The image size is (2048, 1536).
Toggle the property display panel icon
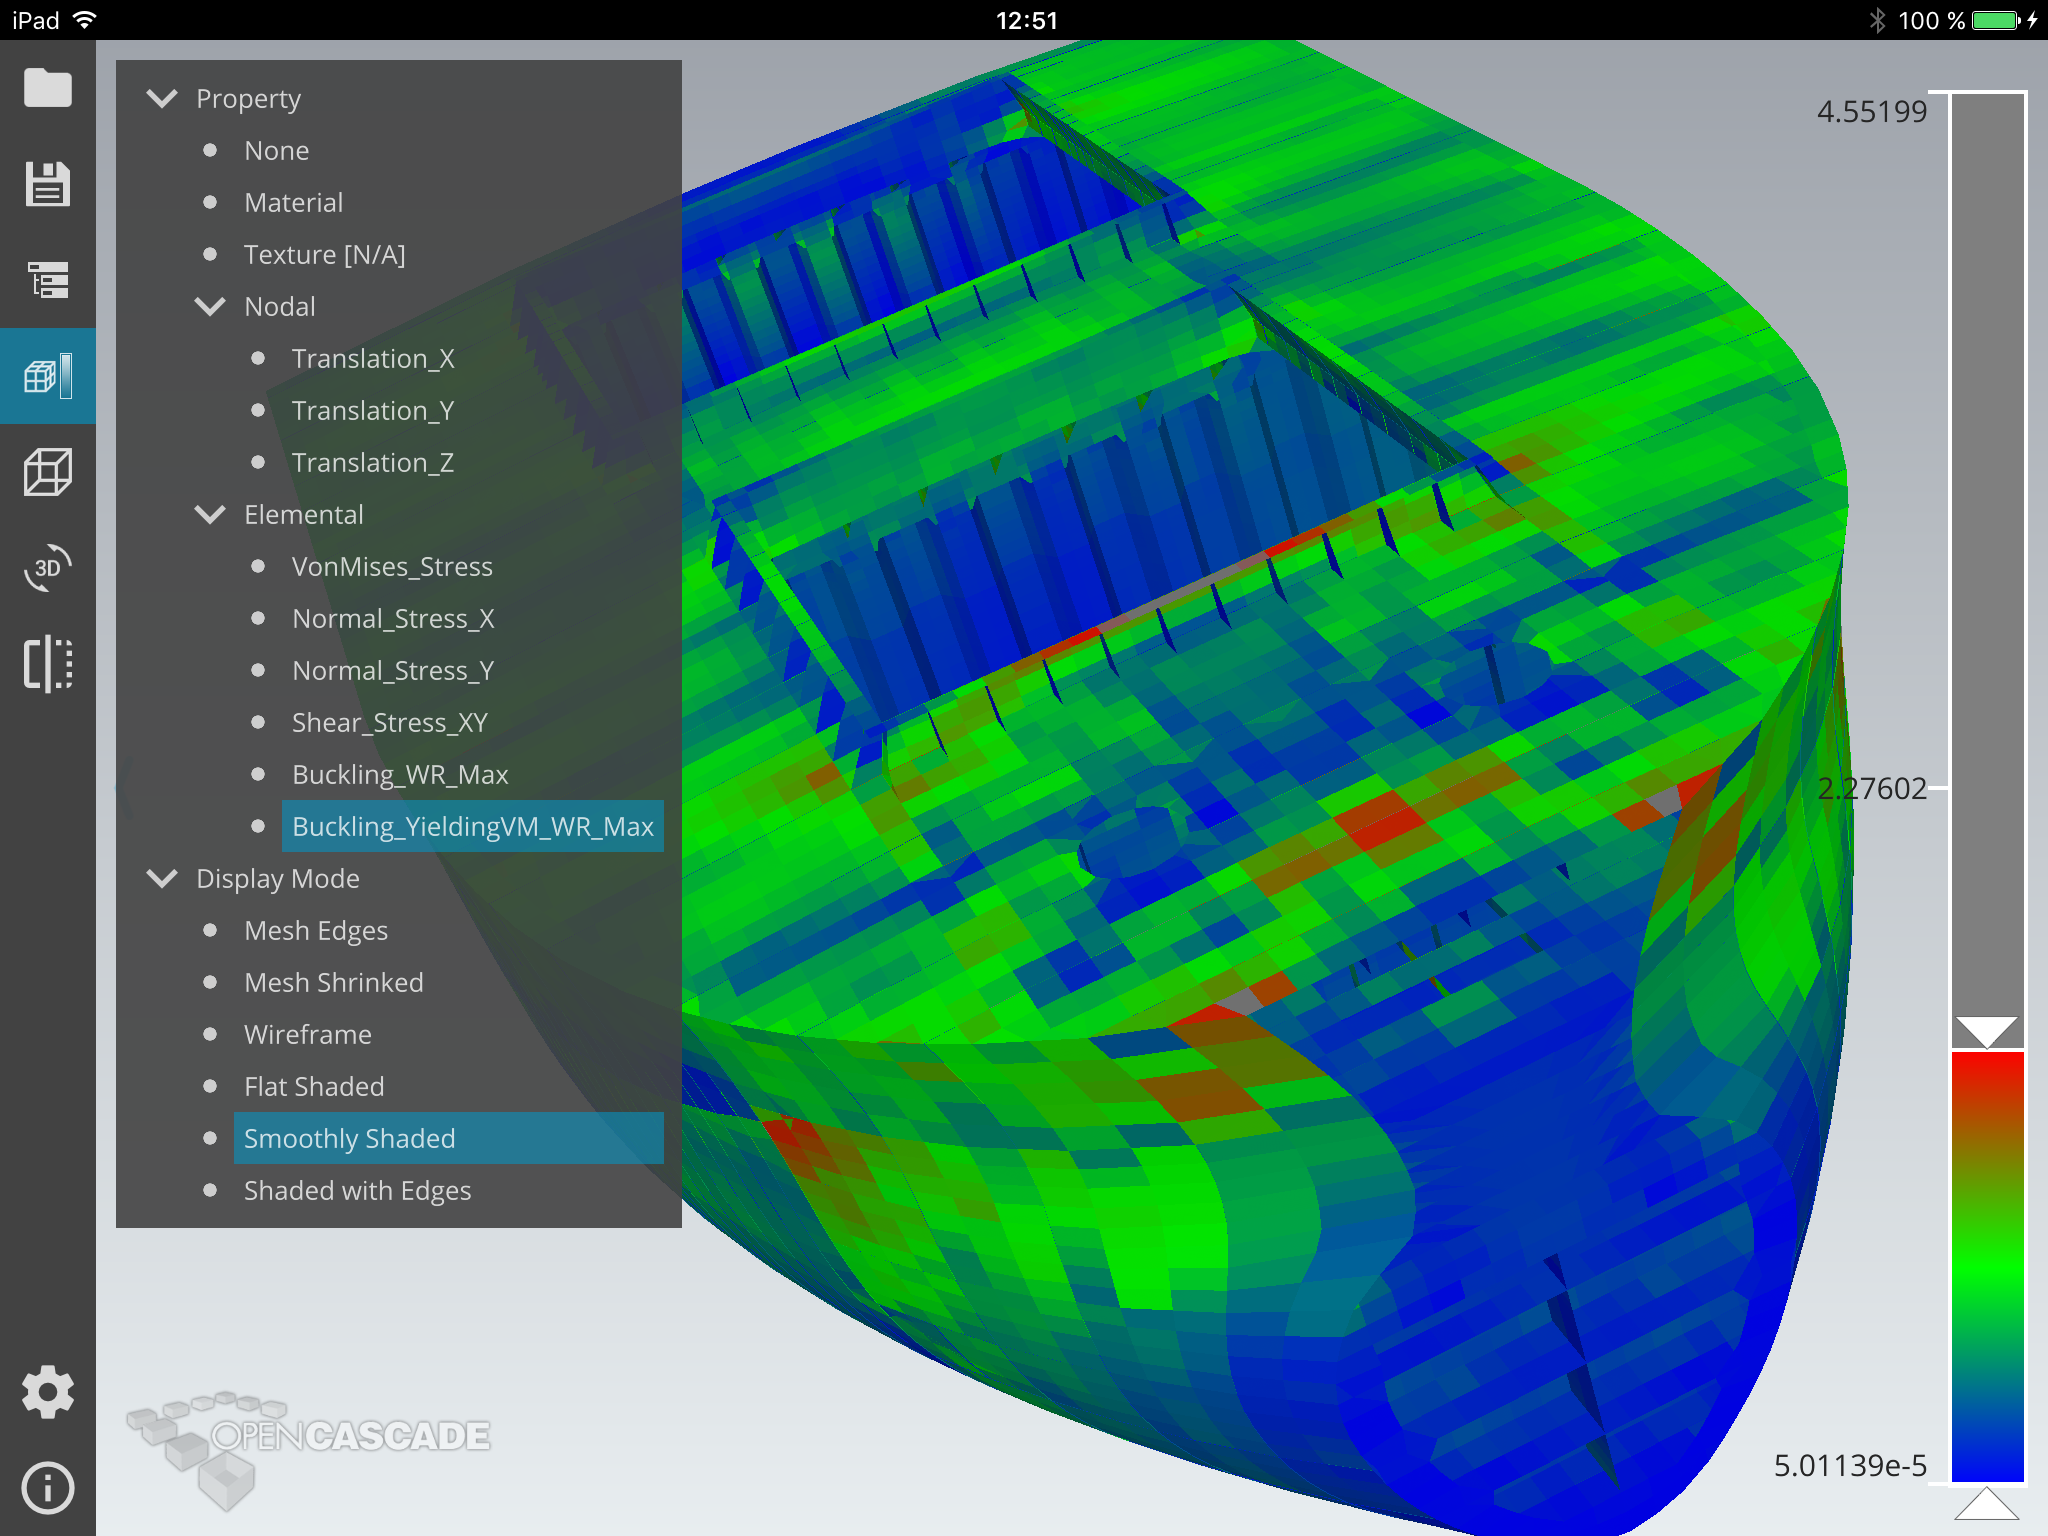point(47,376)
